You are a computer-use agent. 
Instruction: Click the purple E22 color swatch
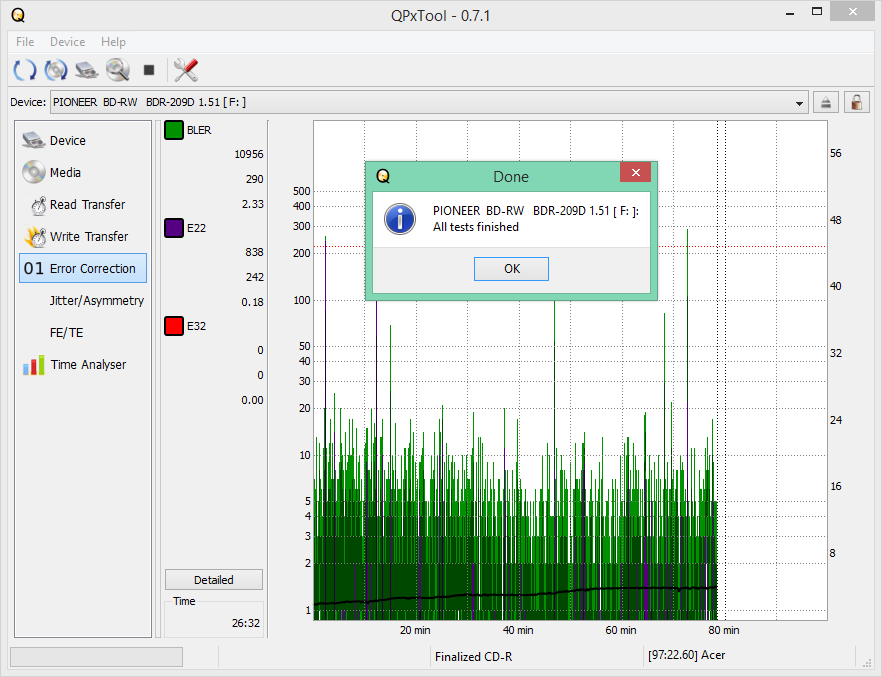tap(174, 228)
